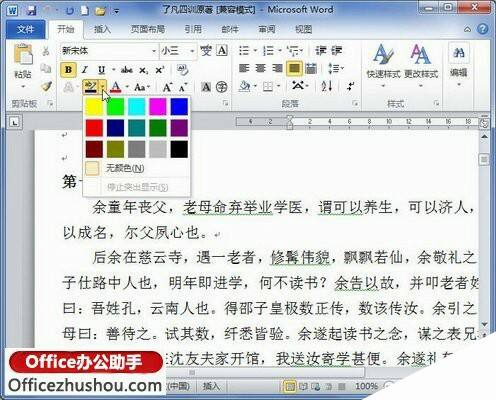Click the character border A icon
Viewport: 496px width, 400px height.
click(222, 51)
